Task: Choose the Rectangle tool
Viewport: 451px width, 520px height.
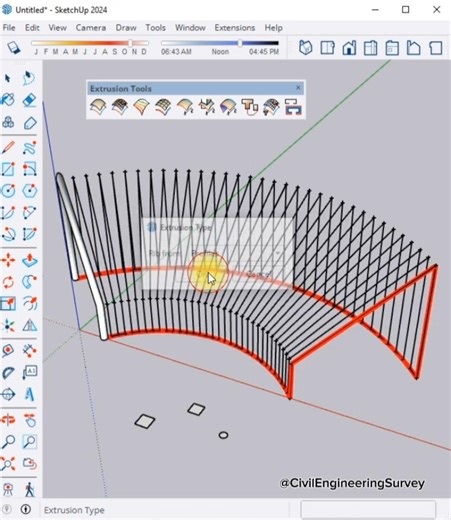Action: [8, 169]
